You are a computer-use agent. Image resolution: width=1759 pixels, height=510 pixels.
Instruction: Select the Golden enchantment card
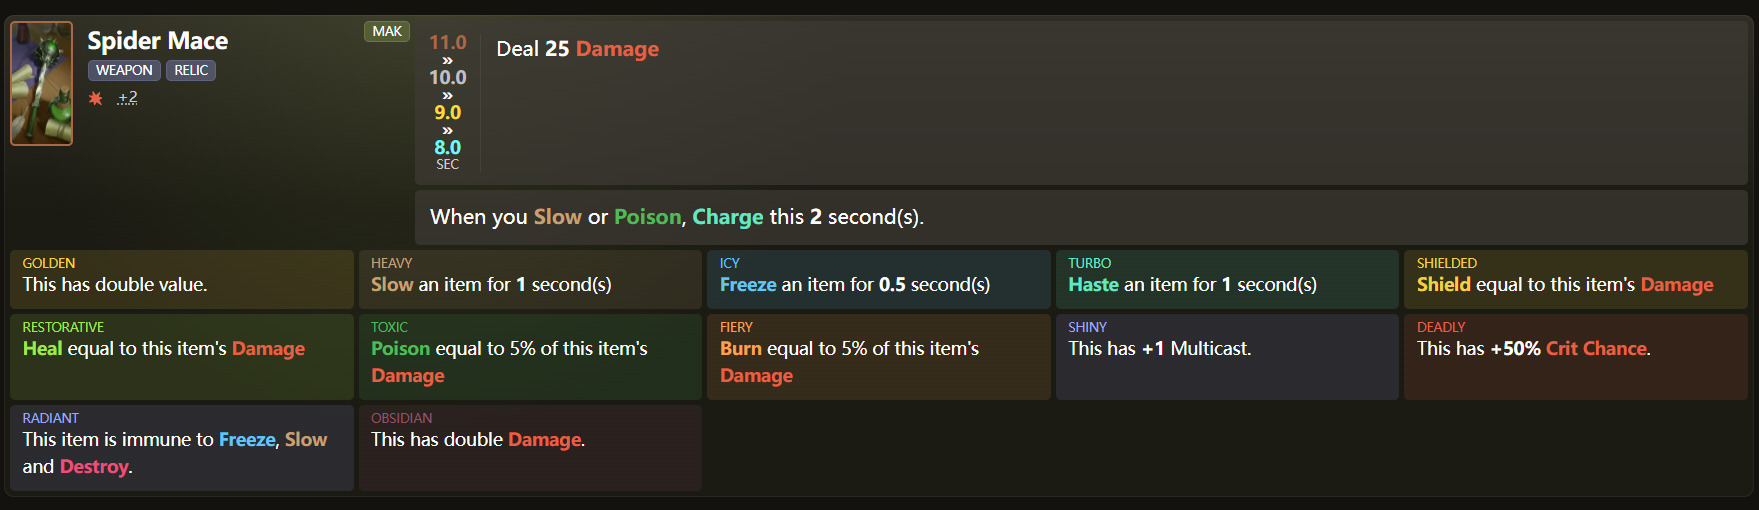tap(181, 278)
